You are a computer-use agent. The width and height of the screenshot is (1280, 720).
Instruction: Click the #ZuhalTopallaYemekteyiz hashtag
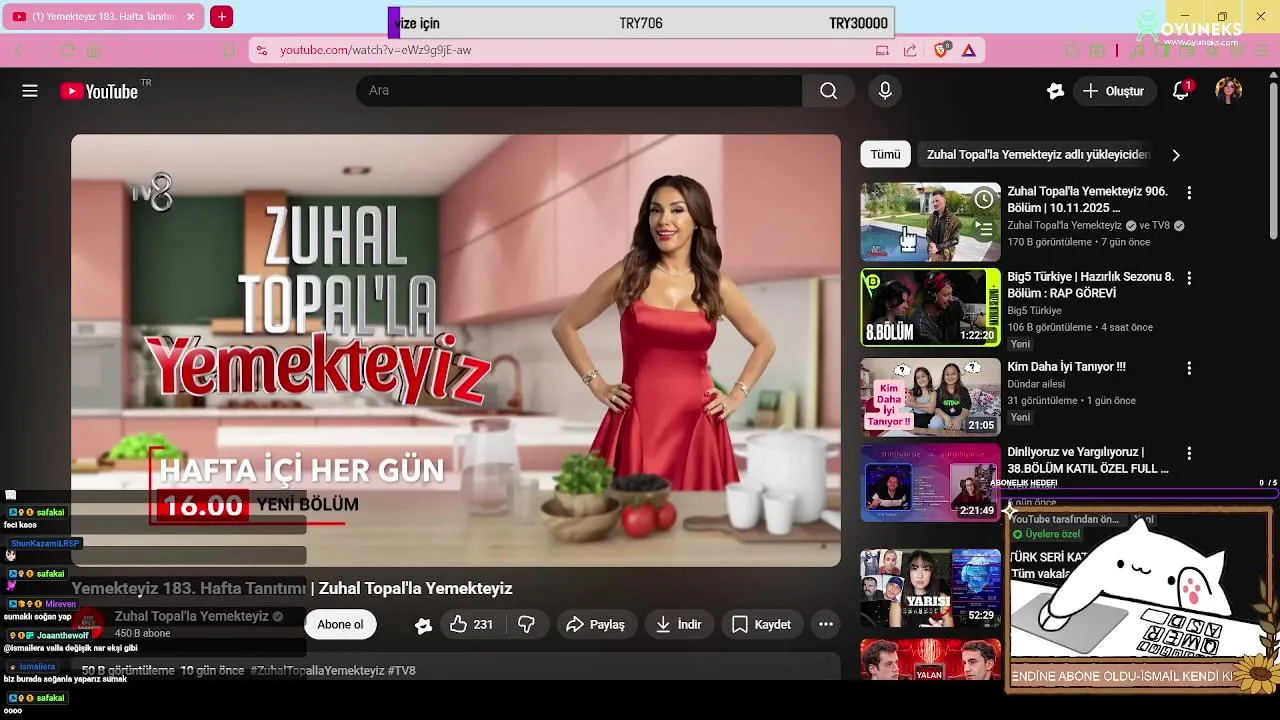pos(318,670)
